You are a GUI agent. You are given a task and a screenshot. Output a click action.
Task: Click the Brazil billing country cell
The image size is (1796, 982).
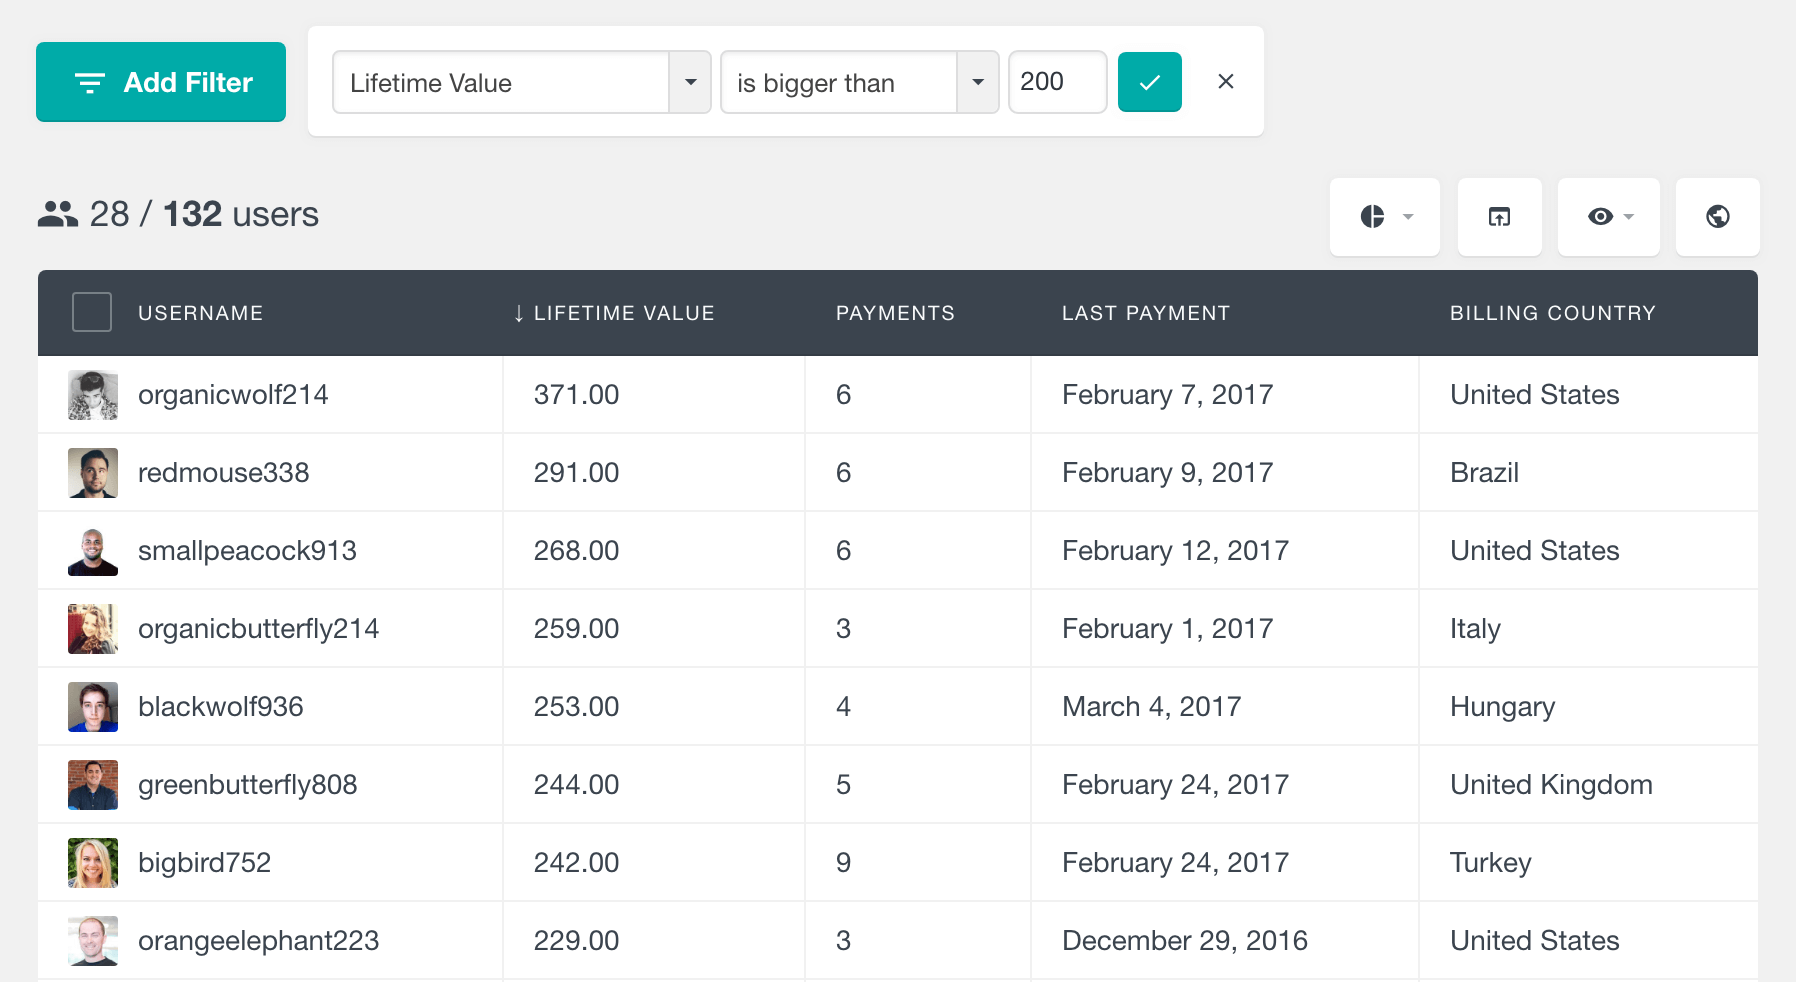[x=1485, y=473]
